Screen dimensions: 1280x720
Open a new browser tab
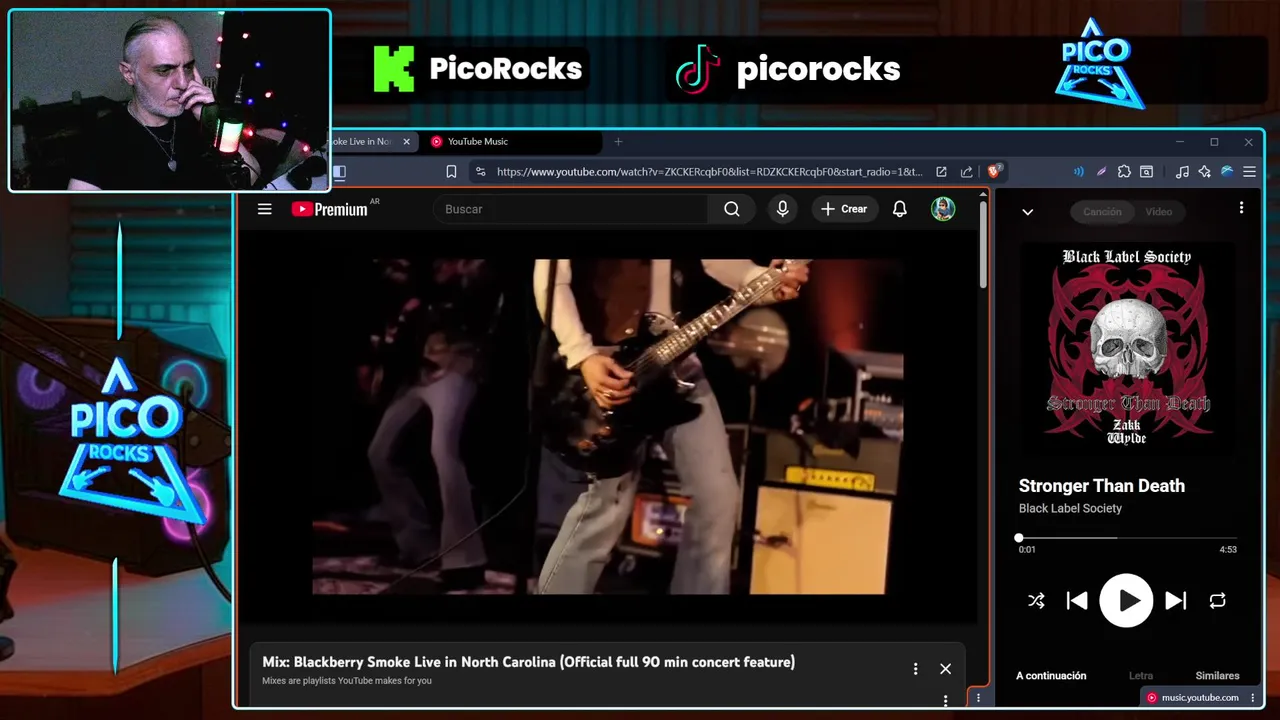(618, 142)
